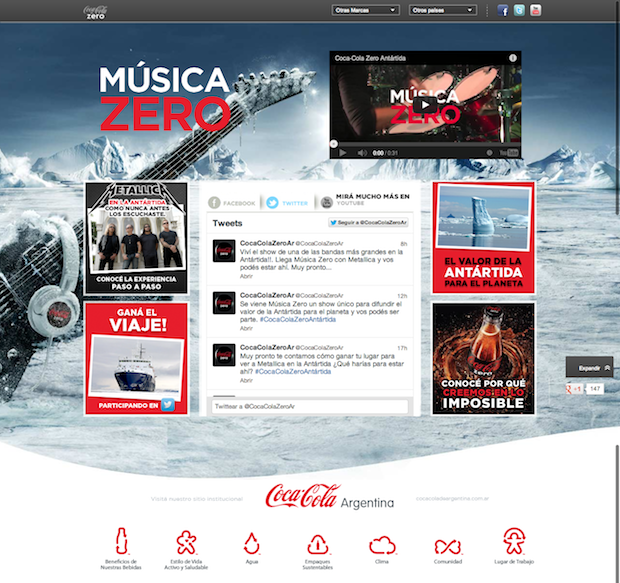
Task: Open Visitá nuestro sitio institucional link
Action: tap(197, 499)
